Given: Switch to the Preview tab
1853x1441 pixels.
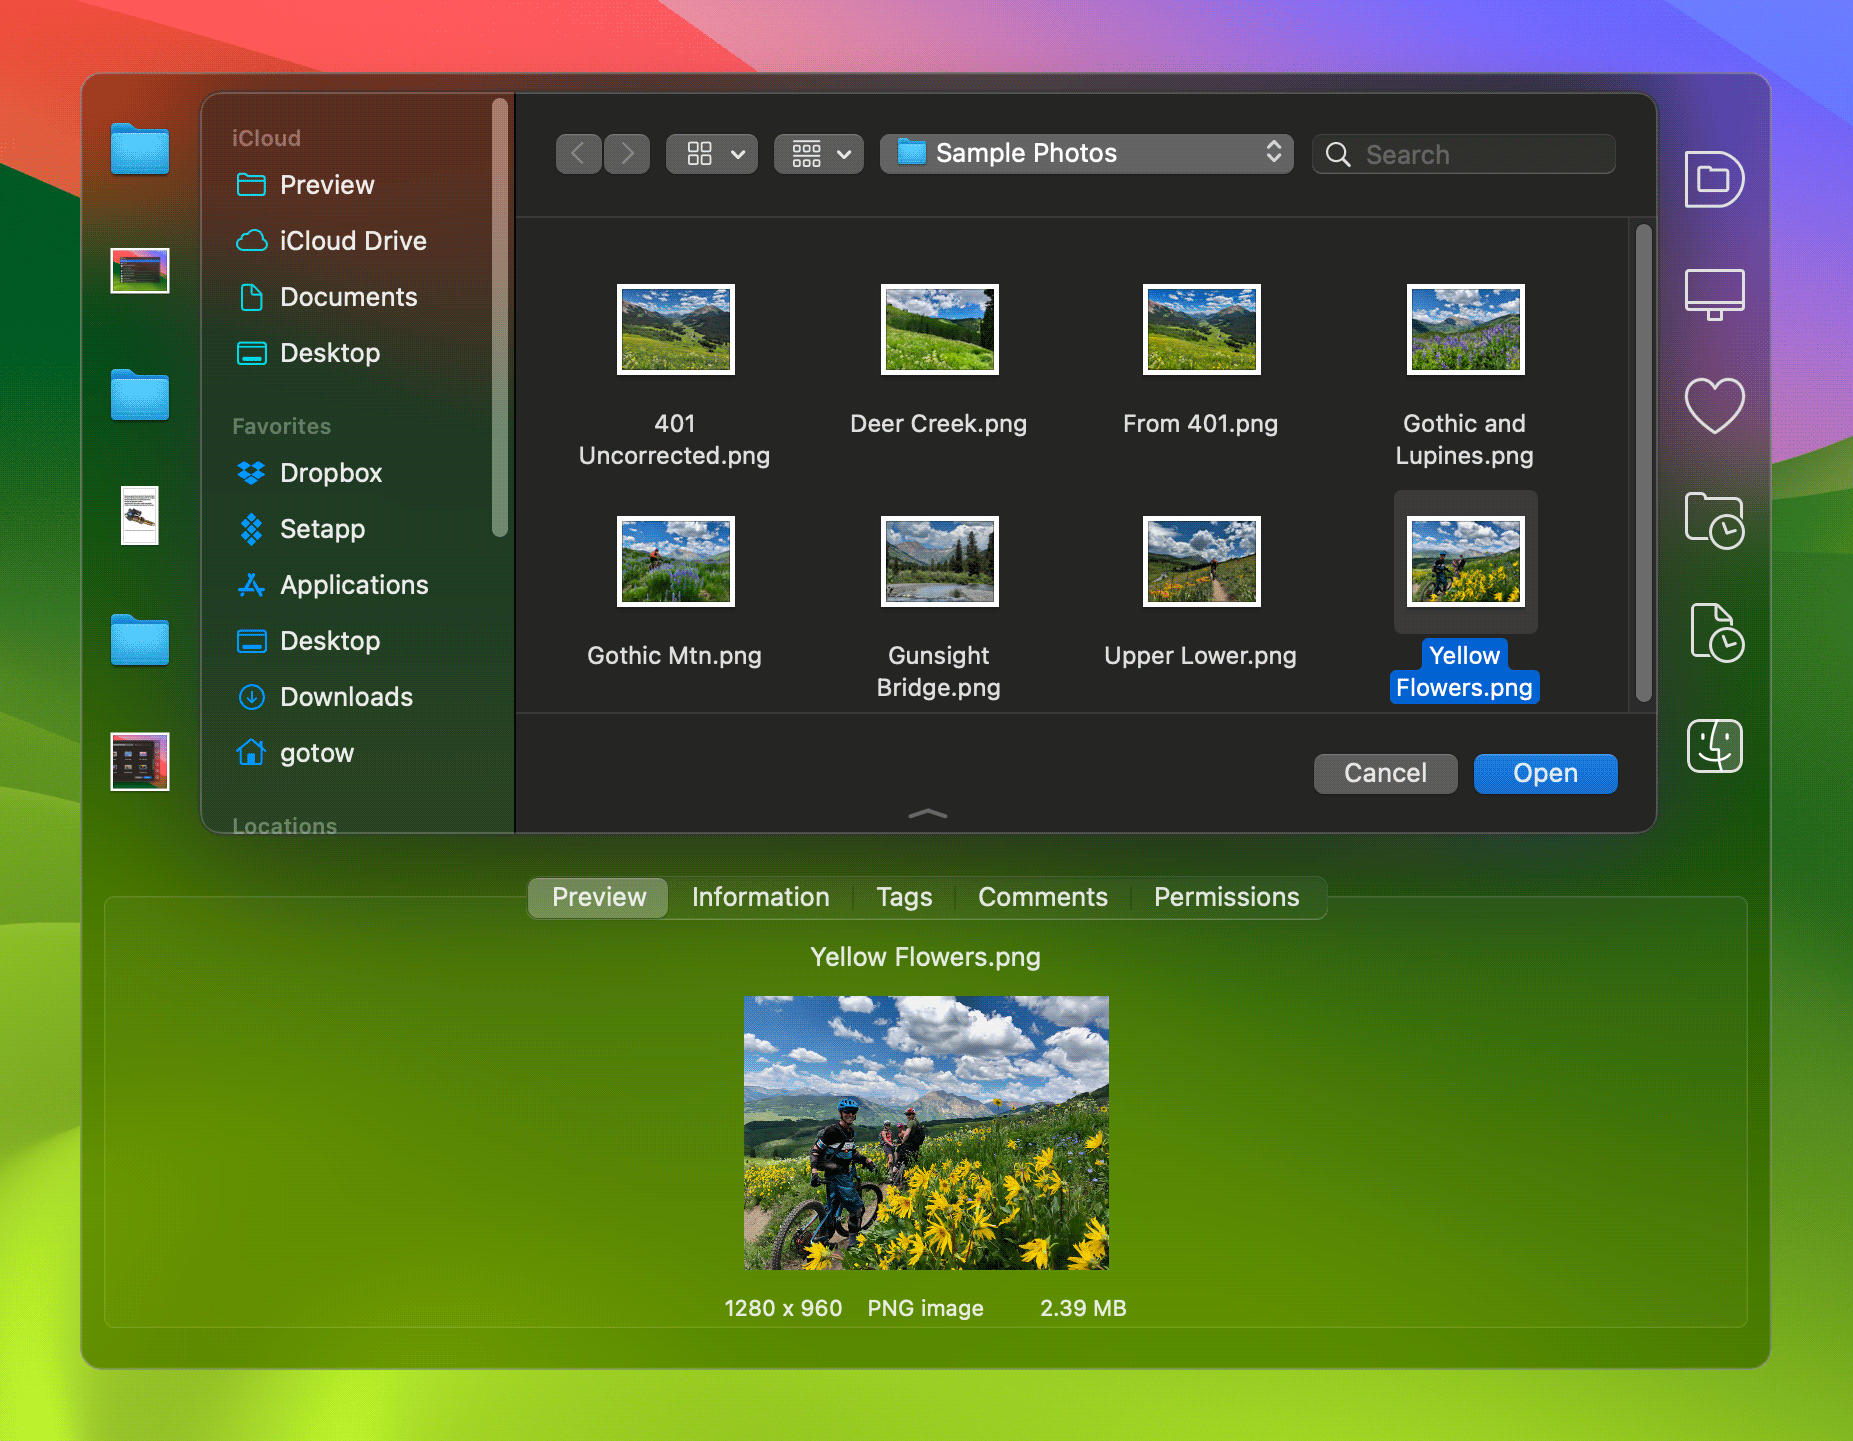Looking at the screenshot, I should [599, 897].
